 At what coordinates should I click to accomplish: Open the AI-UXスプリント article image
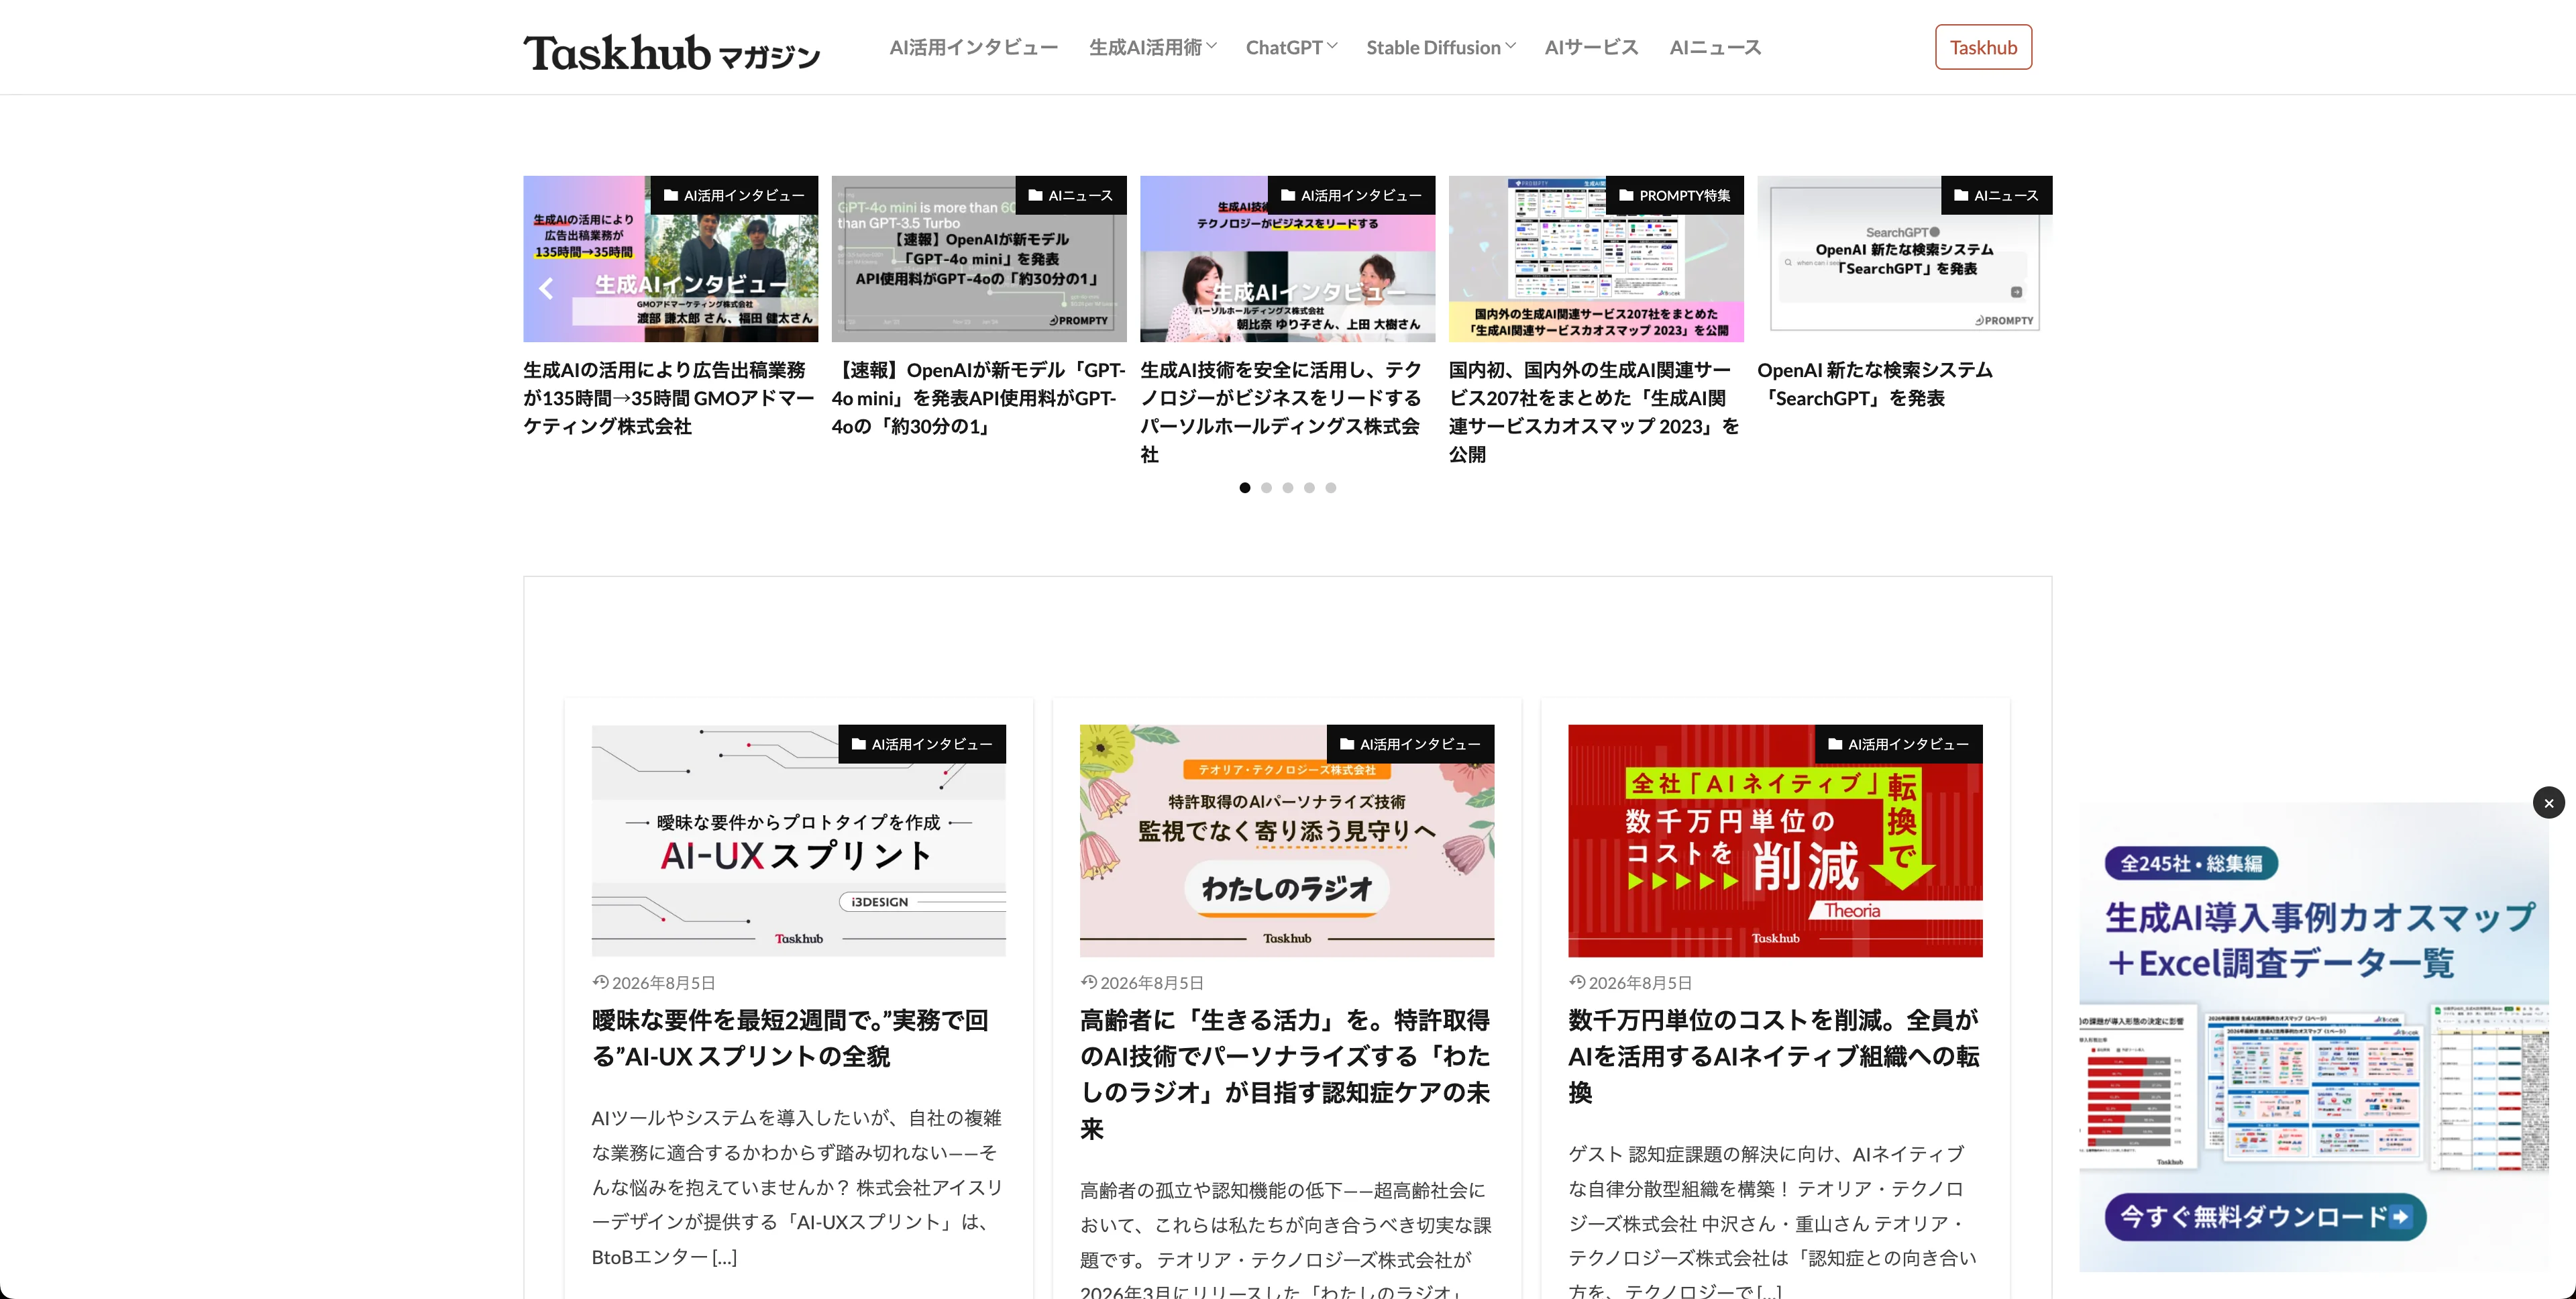click(798, 840)
